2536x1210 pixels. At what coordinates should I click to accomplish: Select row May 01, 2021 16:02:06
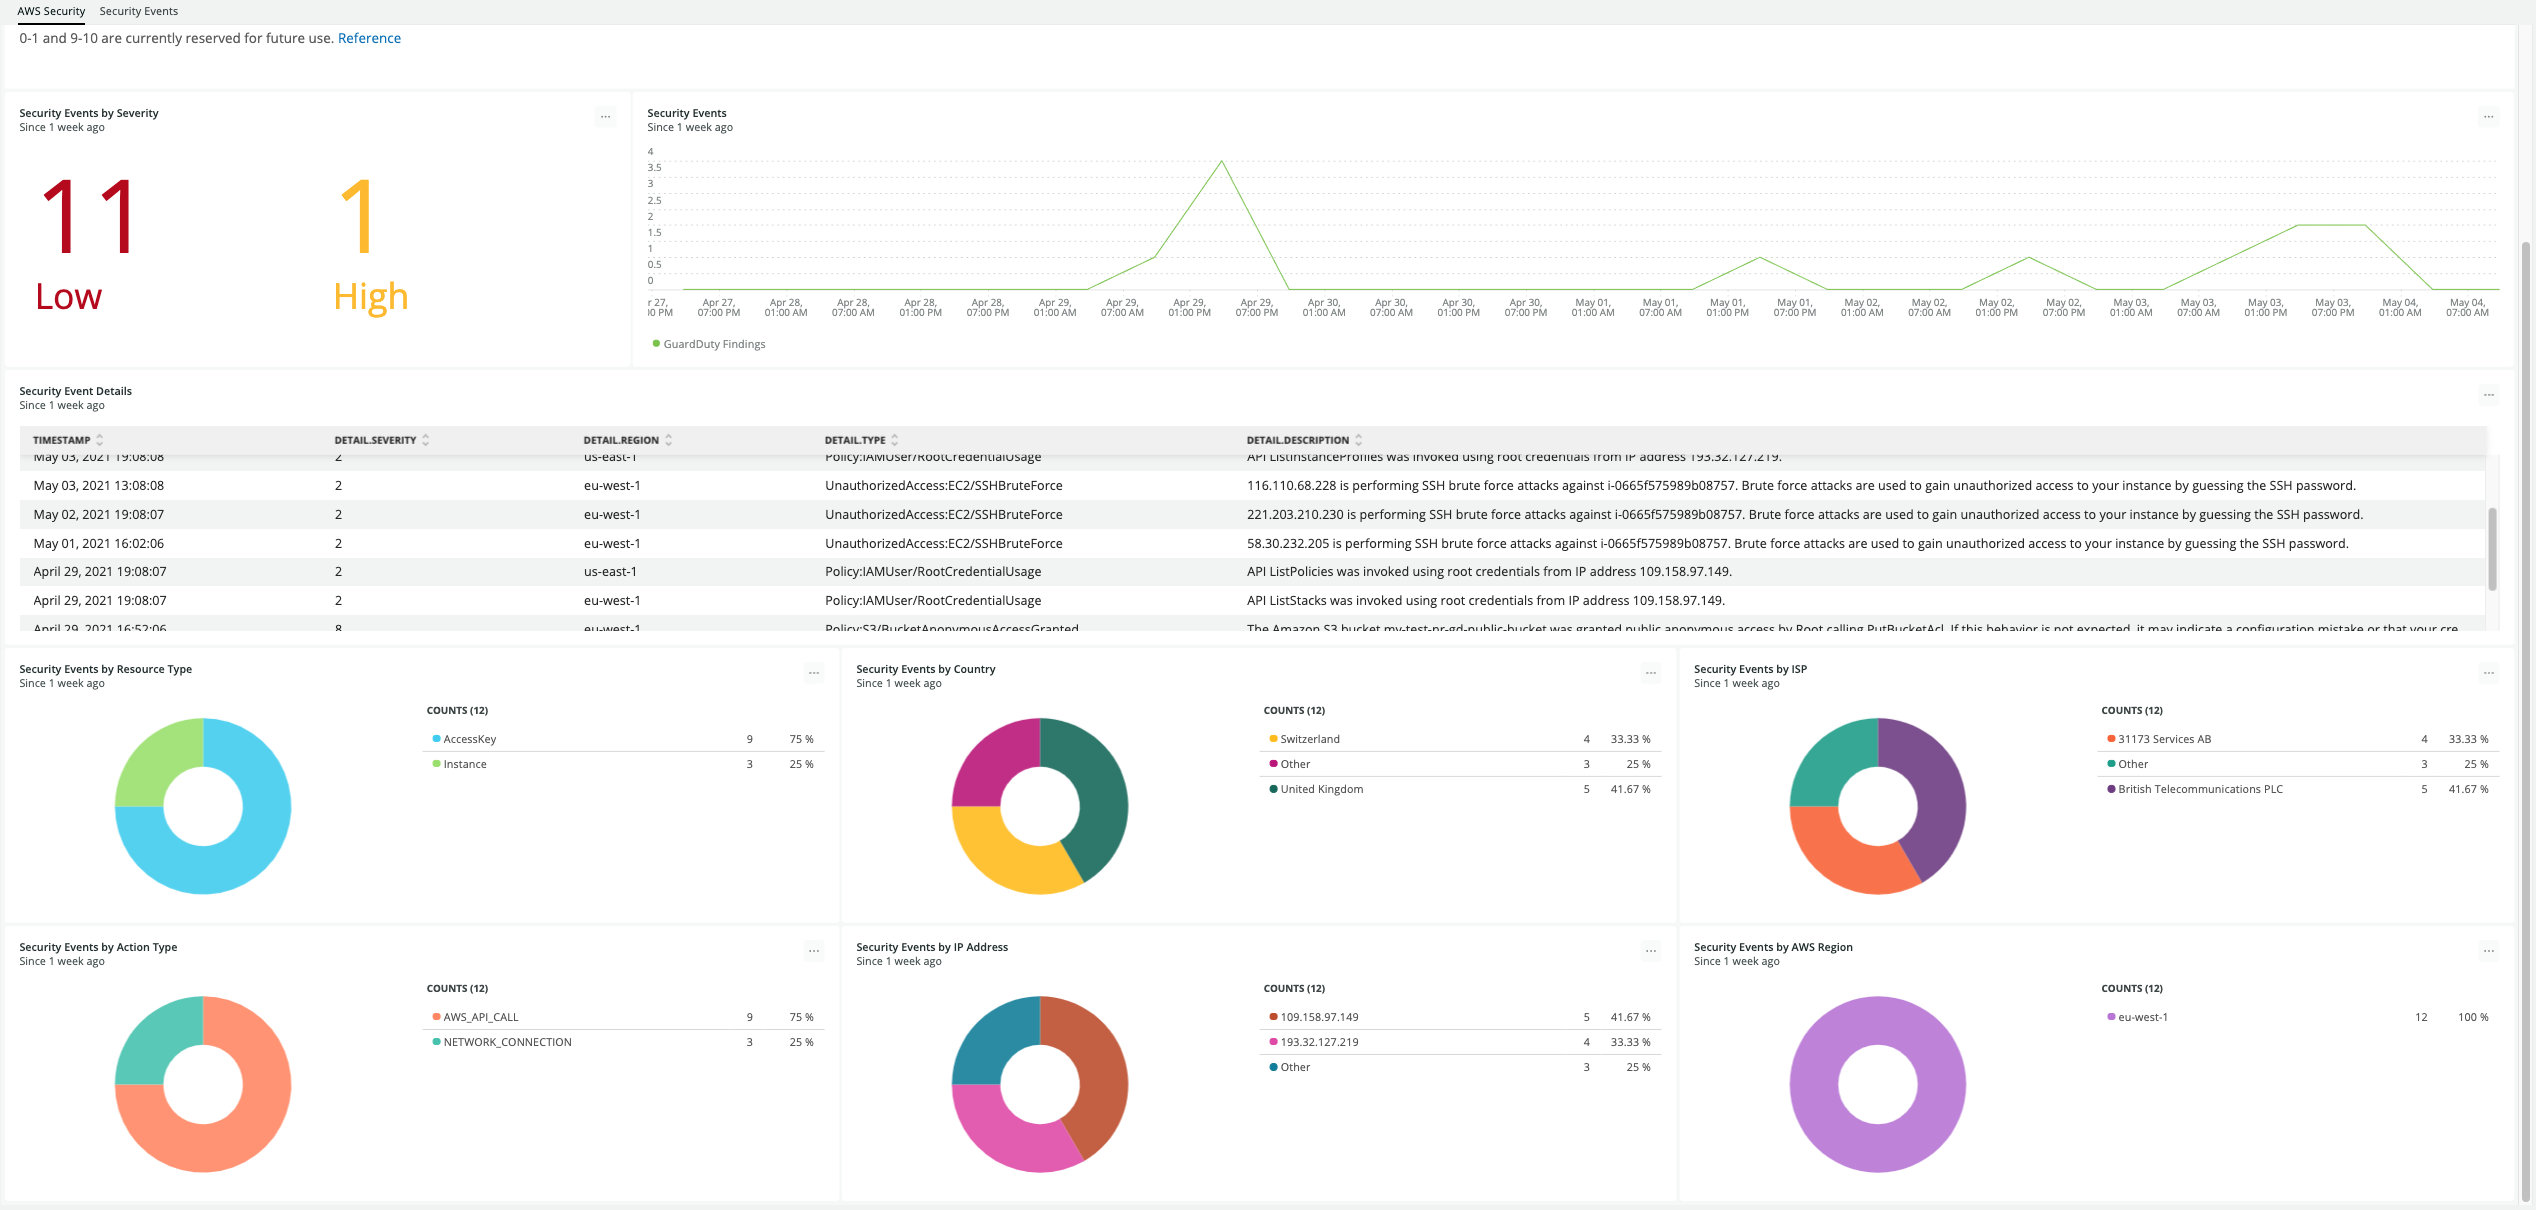1252,543
